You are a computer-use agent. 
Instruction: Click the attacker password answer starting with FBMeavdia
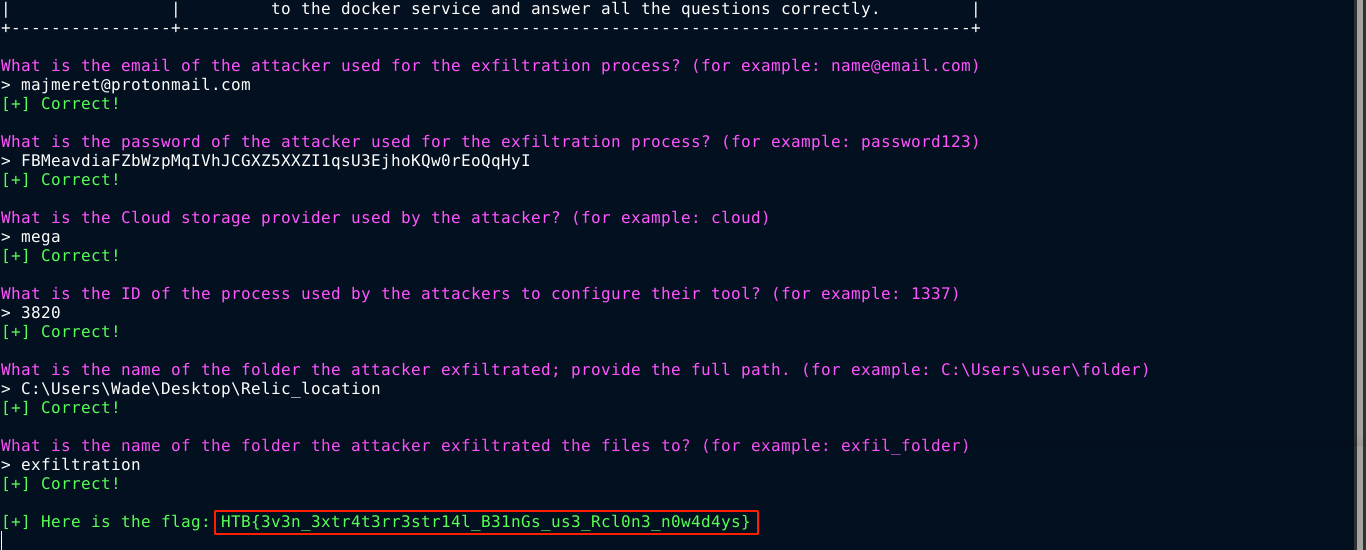[275, 161]
